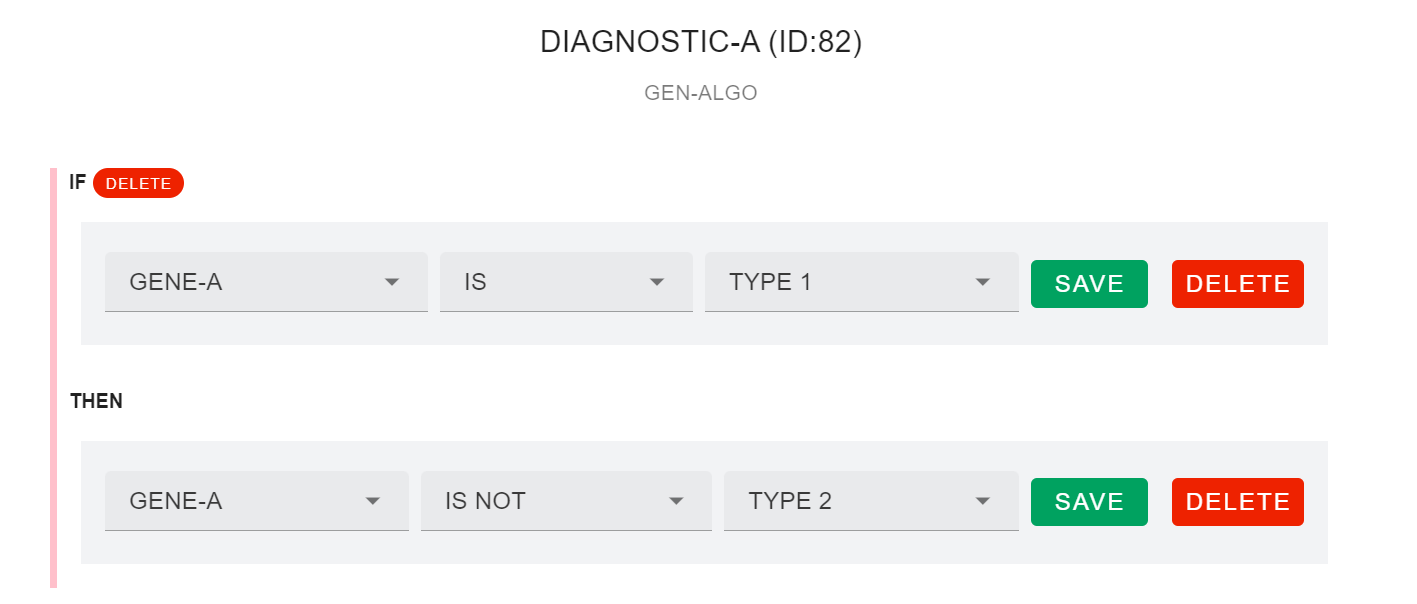Click the dropdown arrow beside GENE-A in IF row
Viewport: 1417px width, 604px height.
(x=392, y=282)
